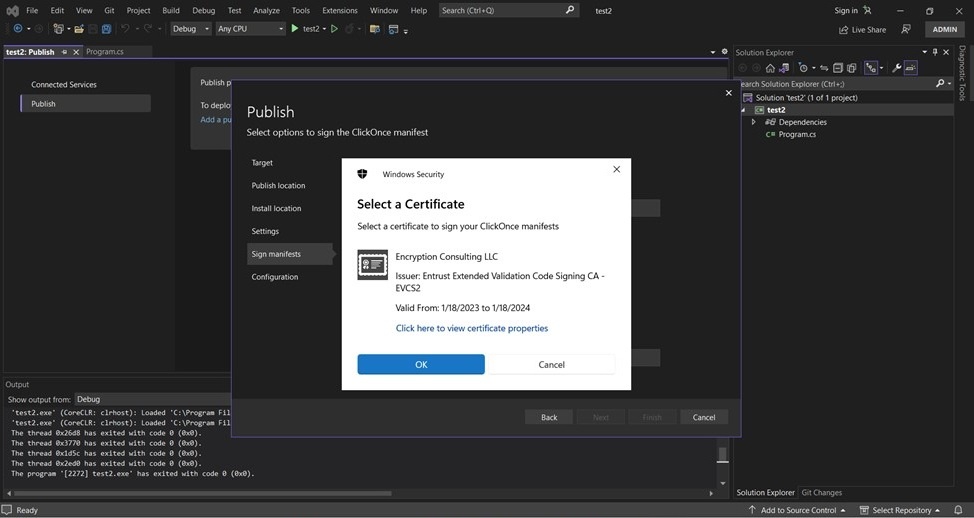Sync with active document arrows icon
This screenshot has width=974, height=518.
click(x=824, y=68)
